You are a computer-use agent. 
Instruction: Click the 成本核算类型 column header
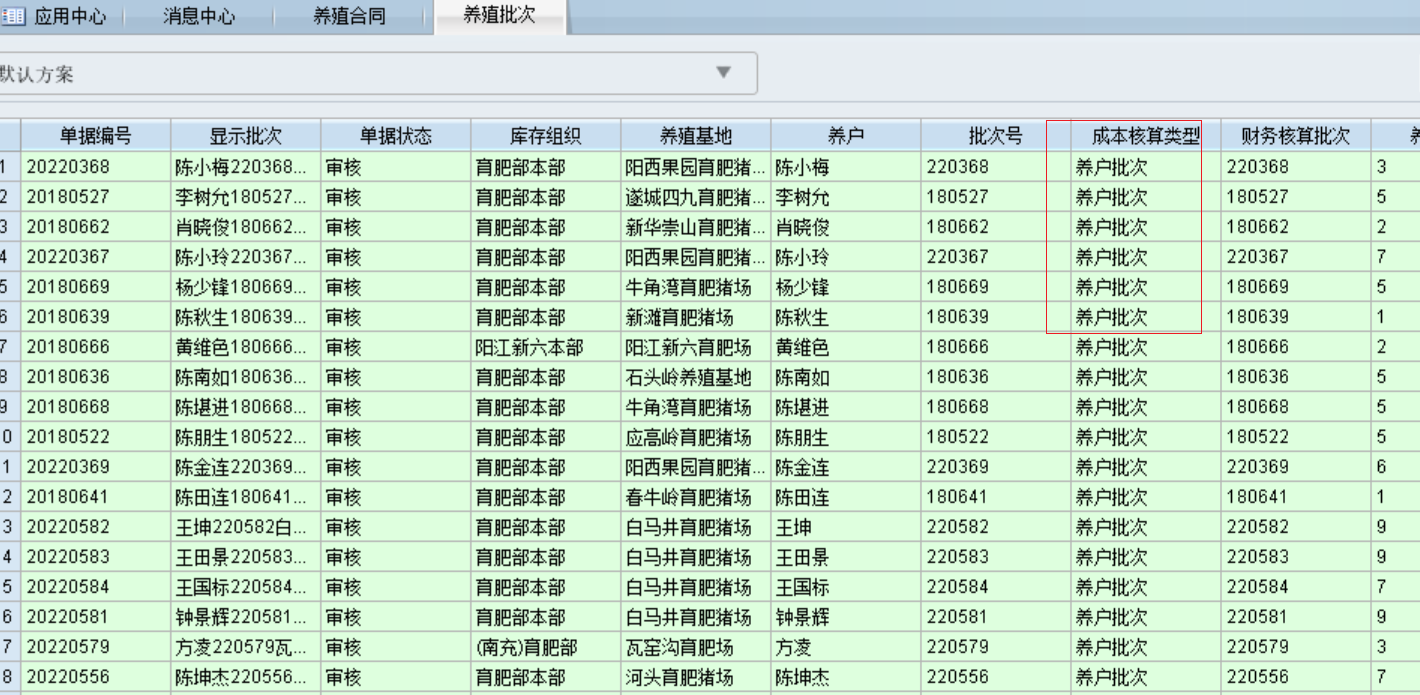click(1145, 136)
